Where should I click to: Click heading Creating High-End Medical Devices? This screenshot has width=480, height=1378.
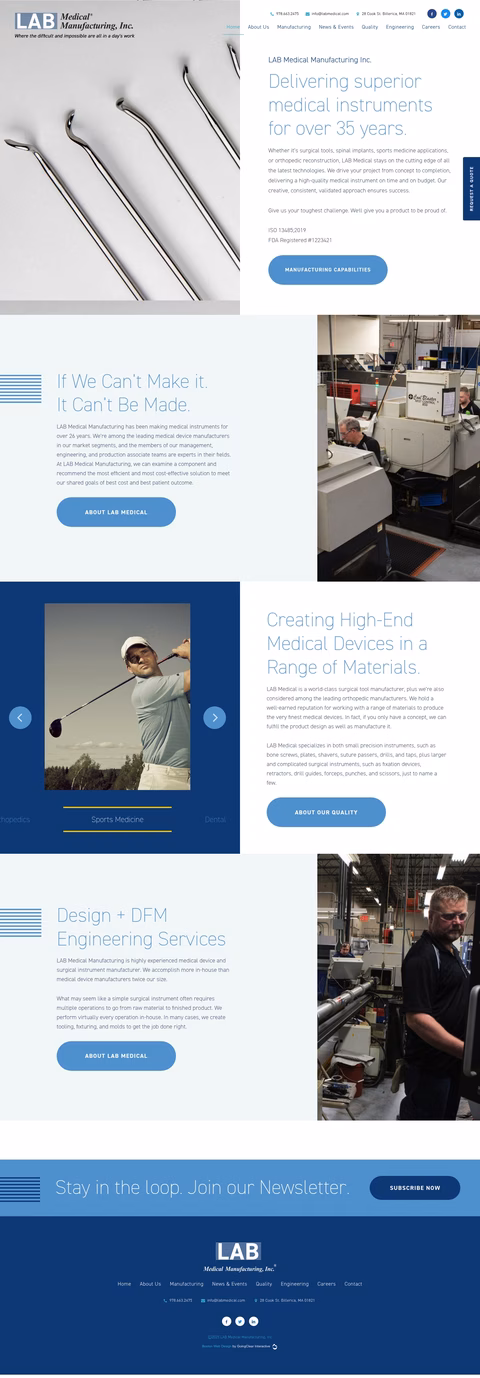[347, 643]
